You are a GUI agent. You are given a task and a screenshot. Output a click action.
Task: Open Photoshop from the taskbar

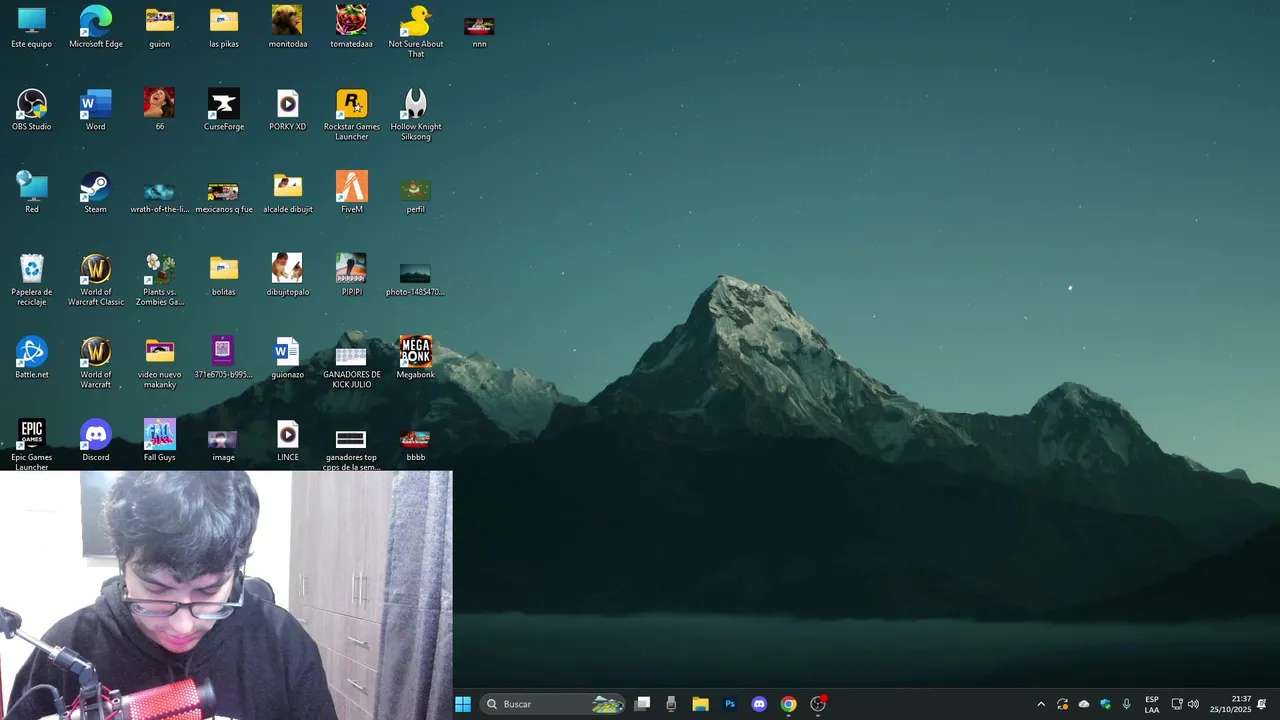pyautogui.click(x=730, y=704)
